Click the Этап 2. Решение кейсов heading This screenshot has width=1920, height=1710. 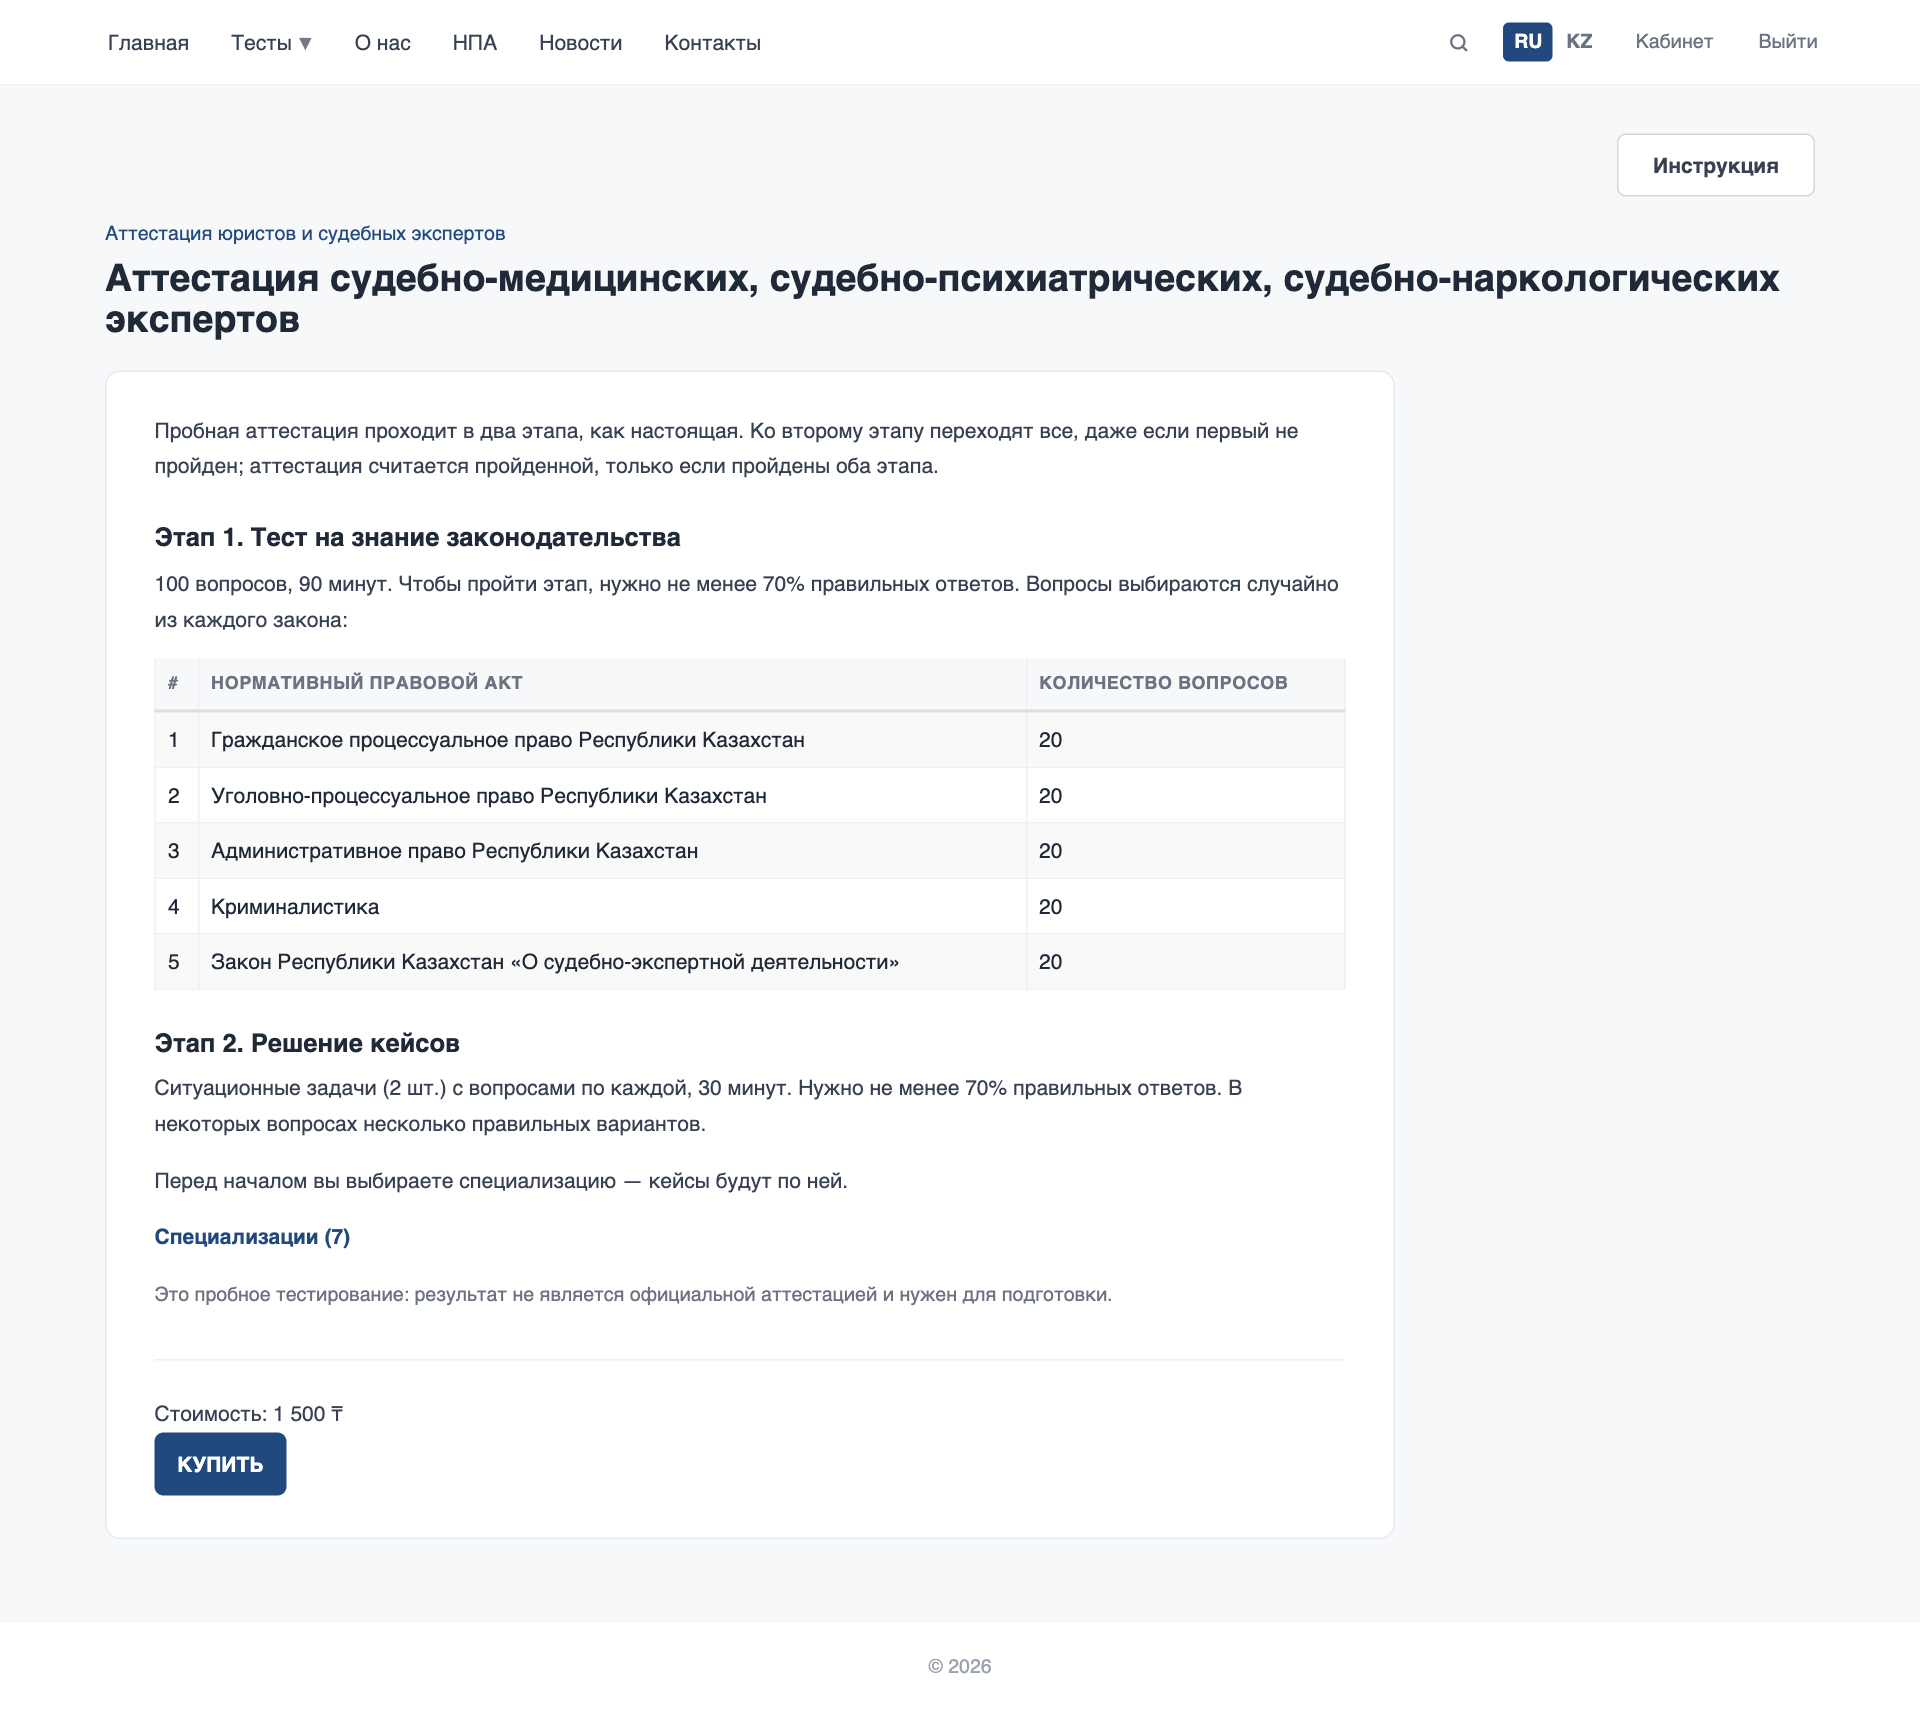307,1043
